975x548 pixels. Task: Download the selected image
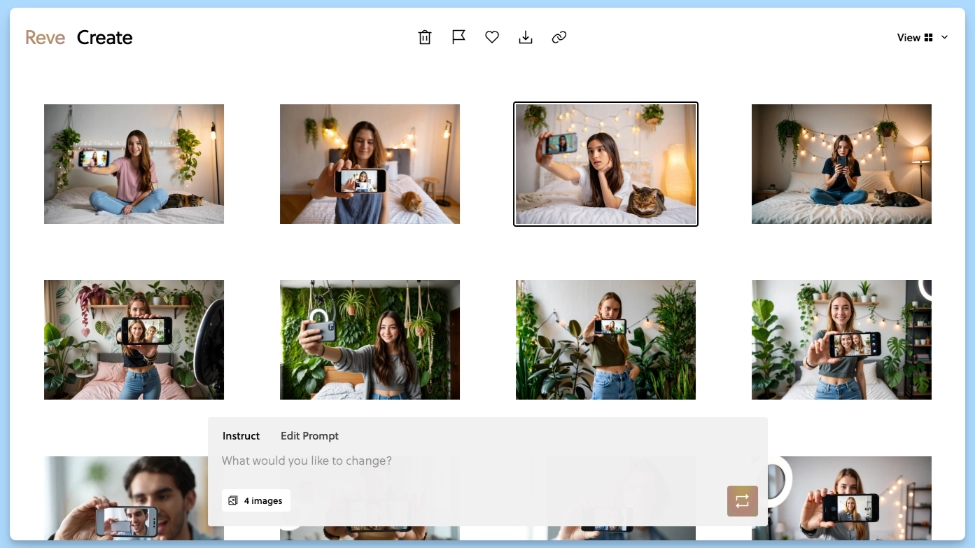526,37
